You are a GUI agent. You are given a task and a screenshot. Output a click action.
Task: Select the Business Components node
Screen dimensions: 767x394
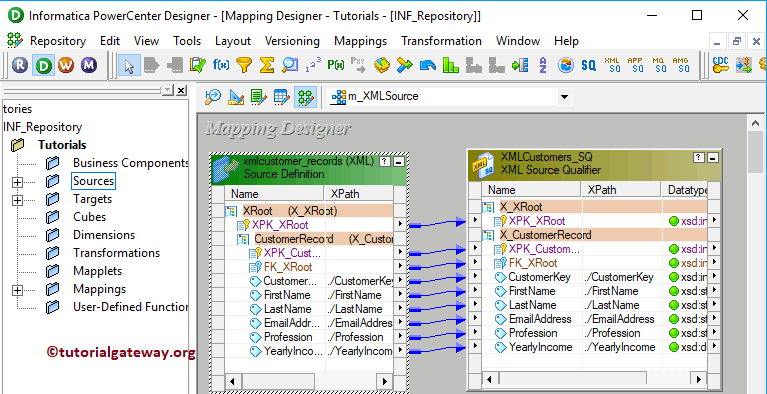131,163
